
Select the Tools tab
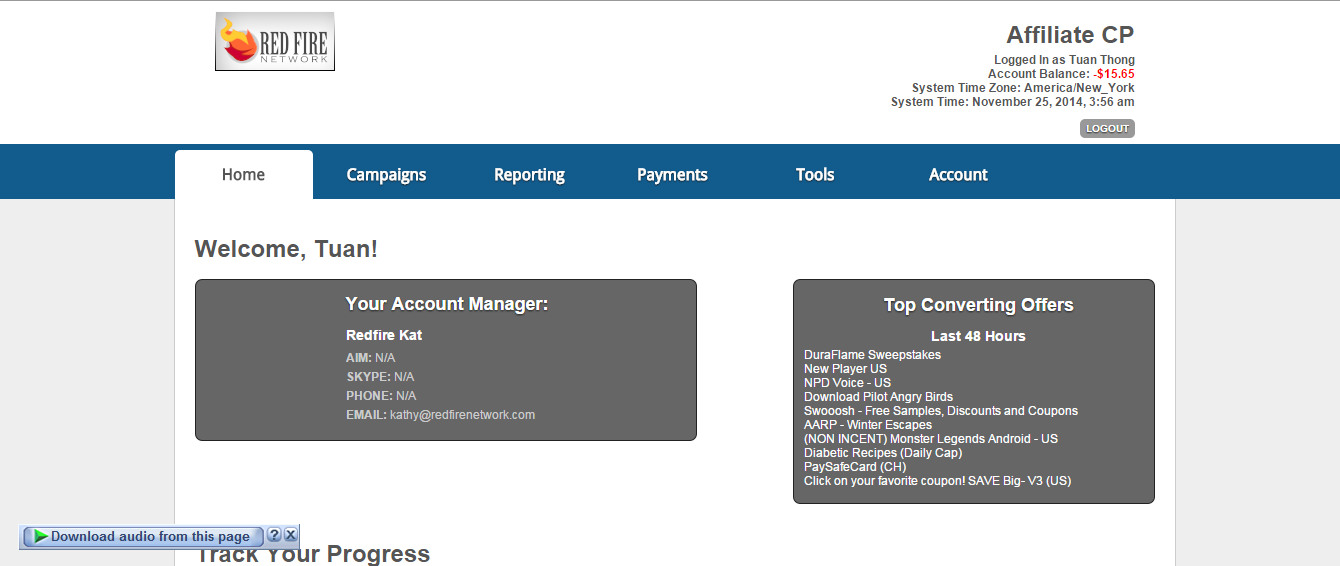815,174
